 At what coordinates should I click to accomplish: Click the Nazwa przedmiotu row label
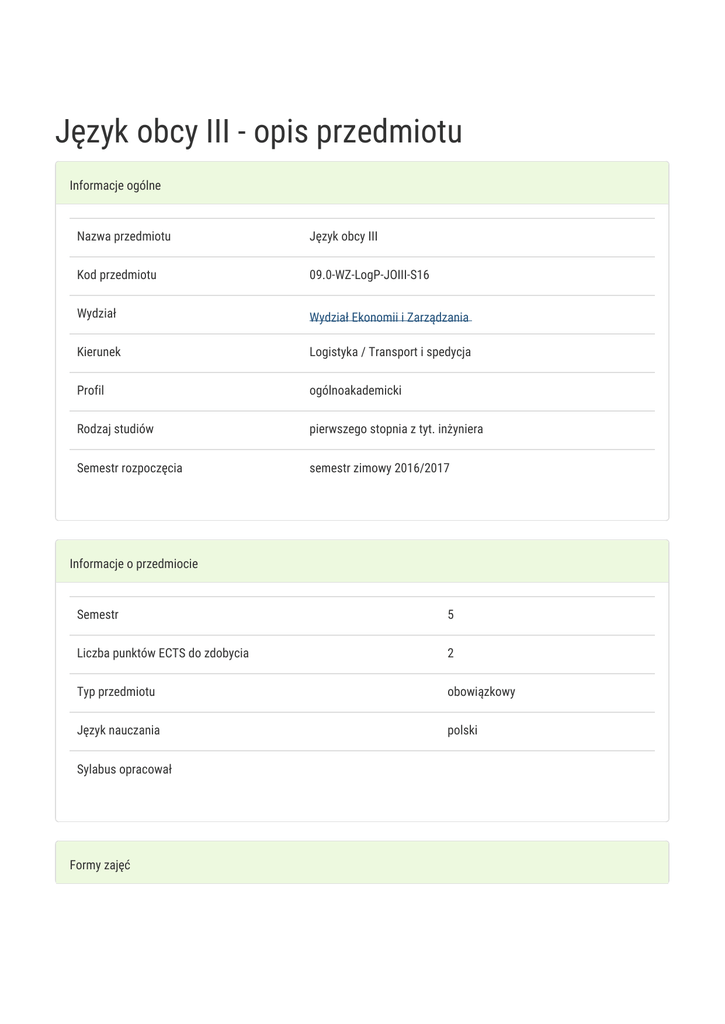point(124,237)
